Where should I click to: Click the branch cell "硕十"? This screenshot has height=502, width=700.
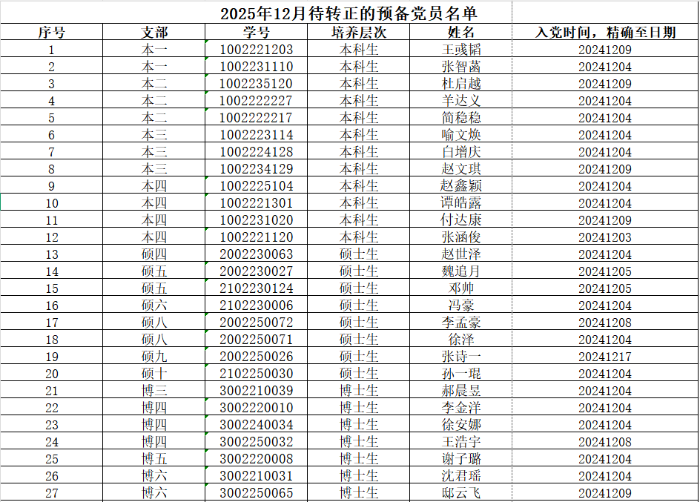pos(154,373)
